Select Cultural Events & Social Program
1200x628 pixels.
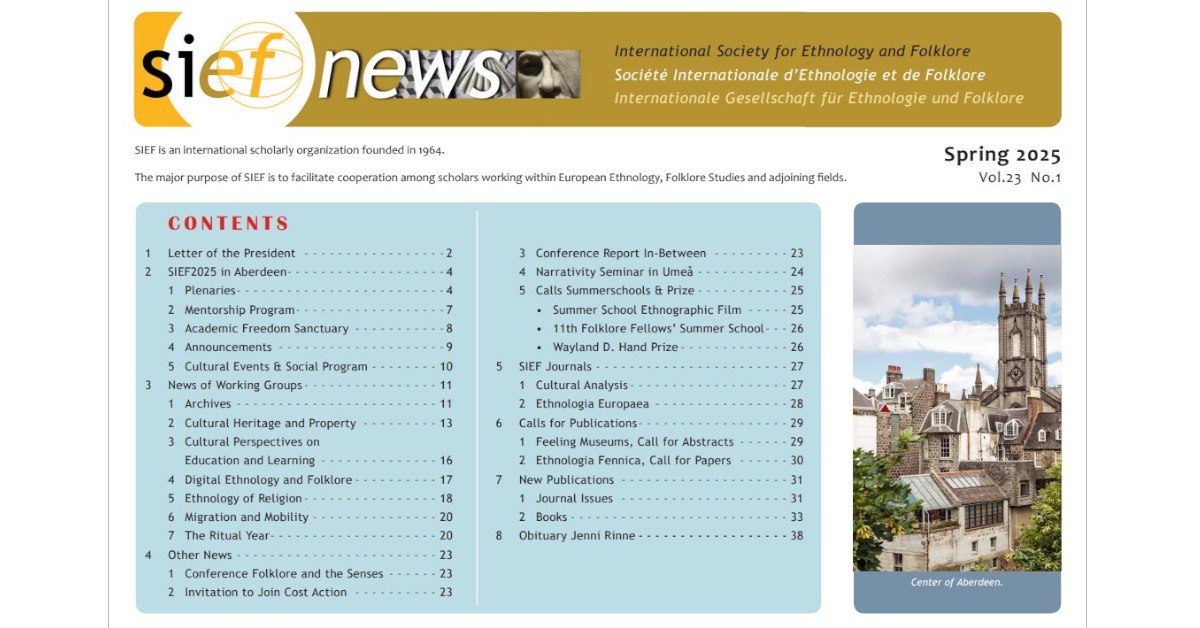coord(276,367)
